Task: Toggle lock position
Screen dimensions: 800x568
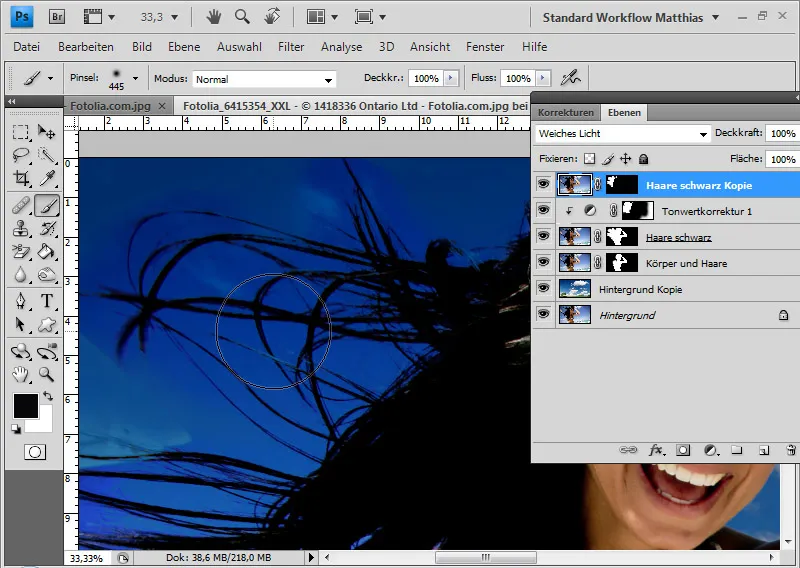Action: pos(626,159)
